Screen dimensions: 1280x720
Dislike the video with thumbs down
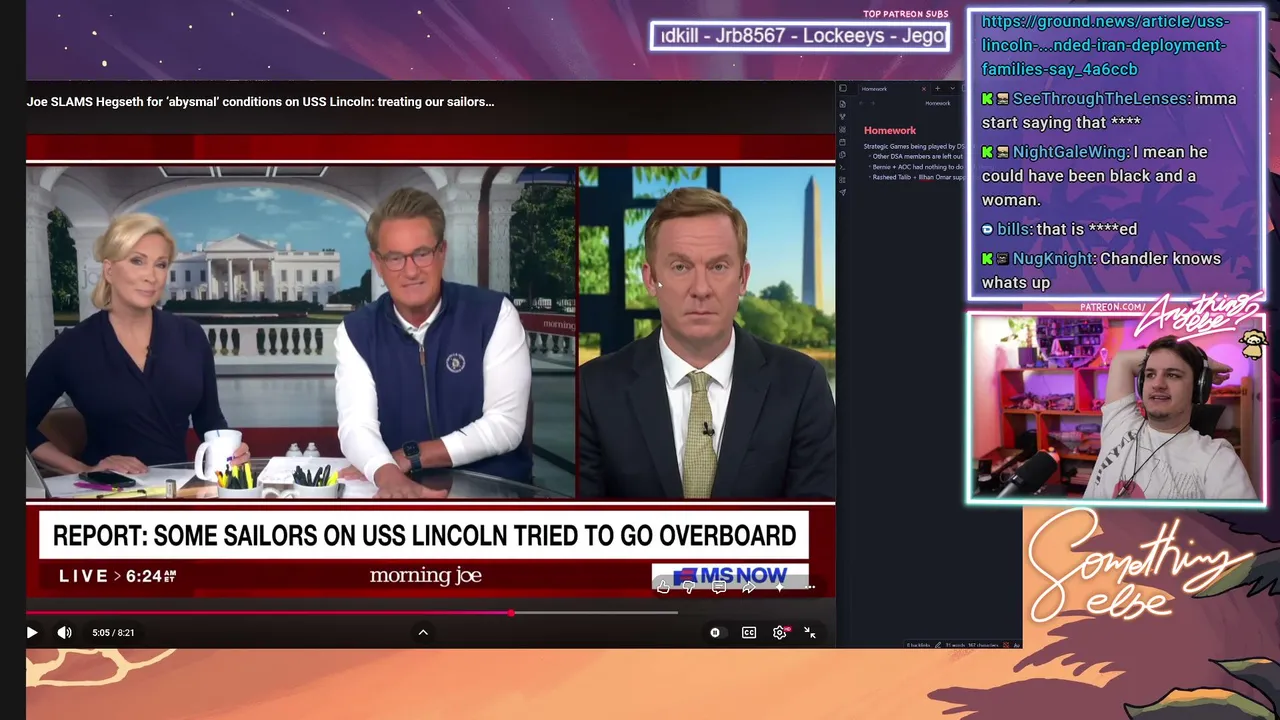[x=689, y=587]
